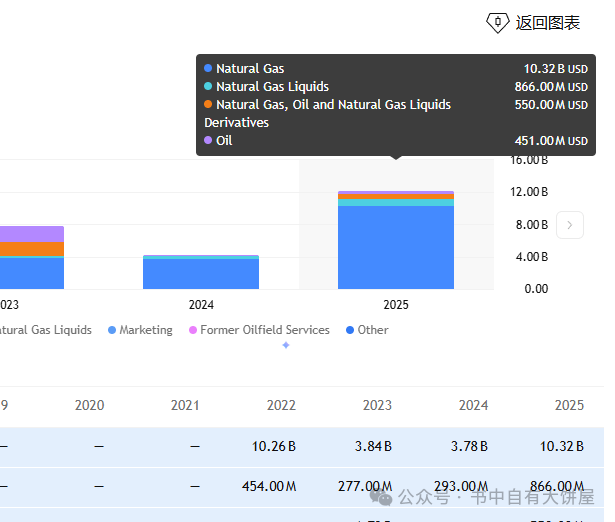Select the 2025 column header in table

[x=569, y=405]
